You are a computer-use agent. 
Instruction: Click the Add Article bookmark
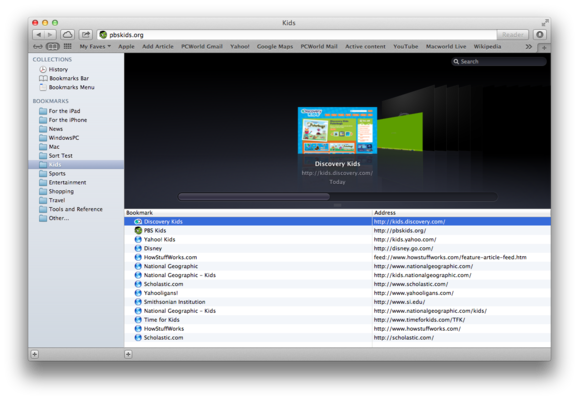tap(158, 47)
